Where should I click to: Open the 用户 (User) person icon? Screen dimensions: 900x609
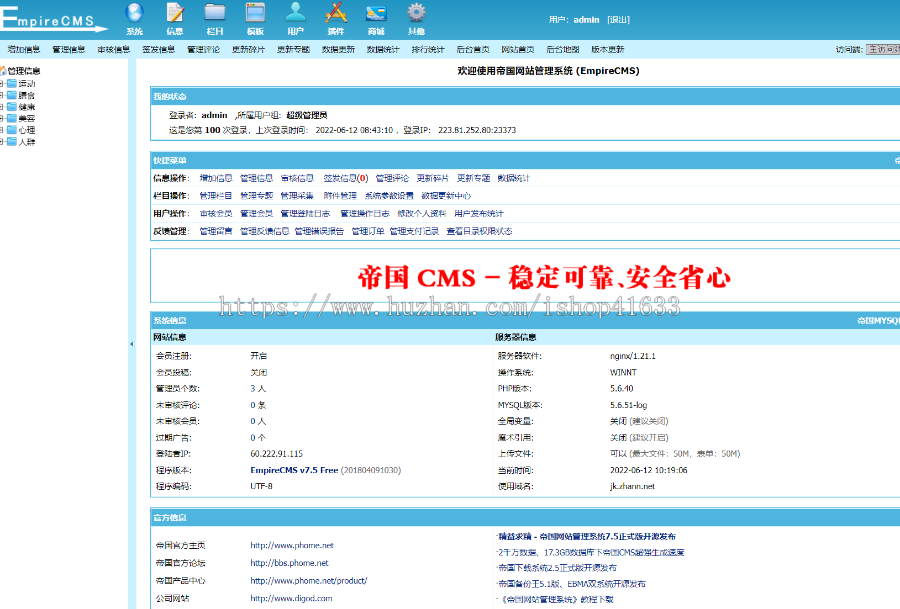[x=295, y=13]
